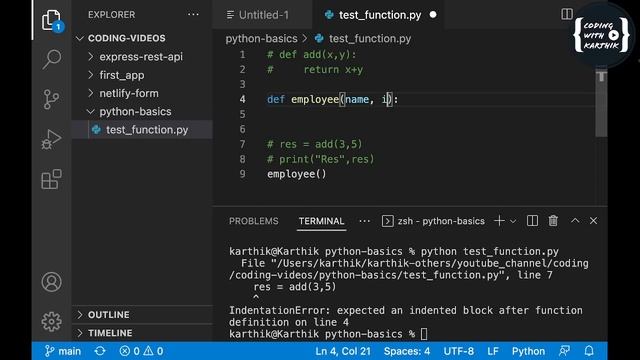Expand the first_app folder
This screenshot has height=360, width=640.
91,75
